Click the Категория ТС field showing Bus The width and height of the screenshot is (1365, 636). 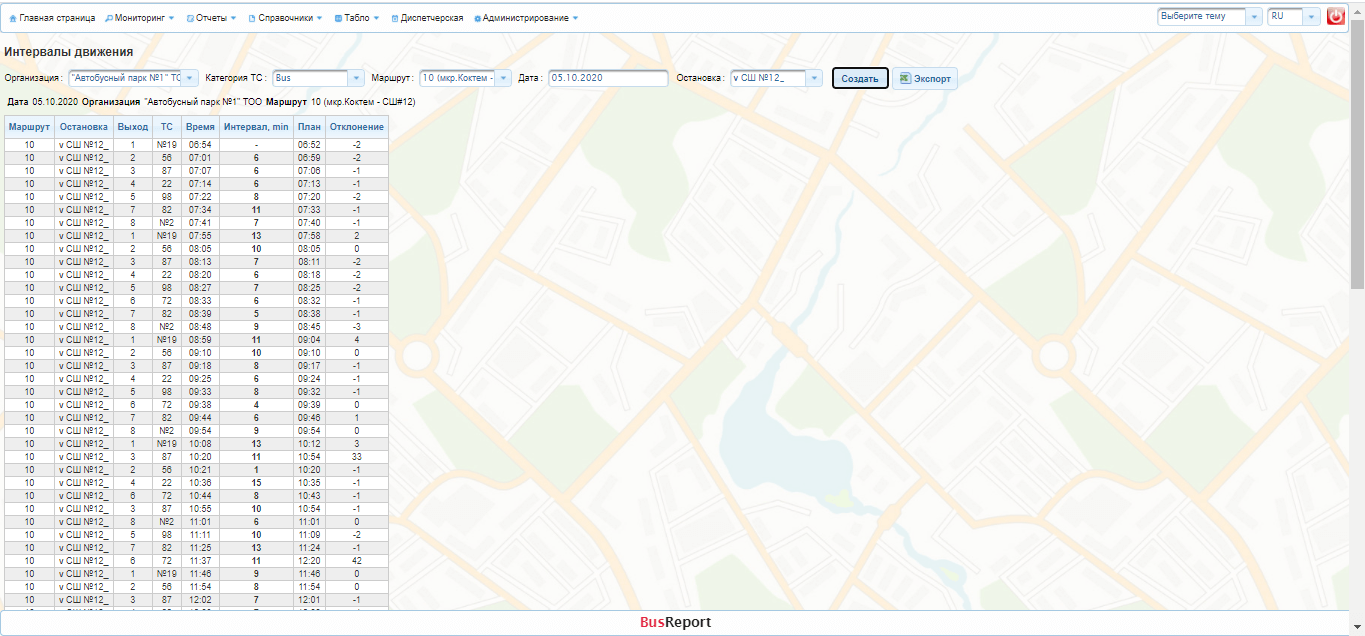coord(310,78)
